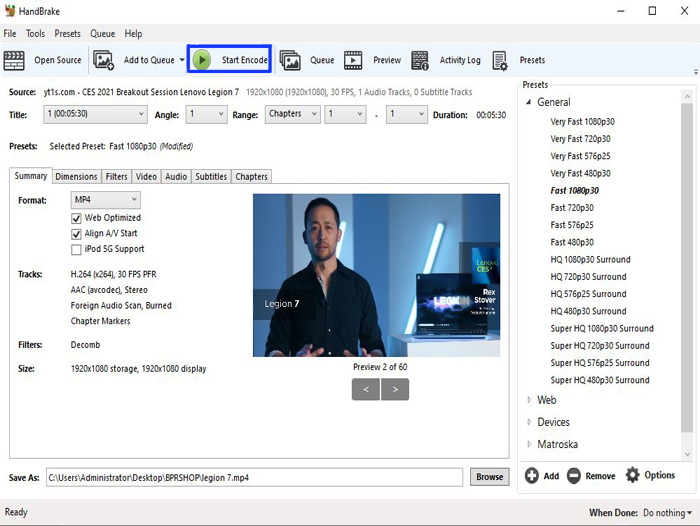Open the Title dropdown
700x526 pixels.
(x=96, y=114)
